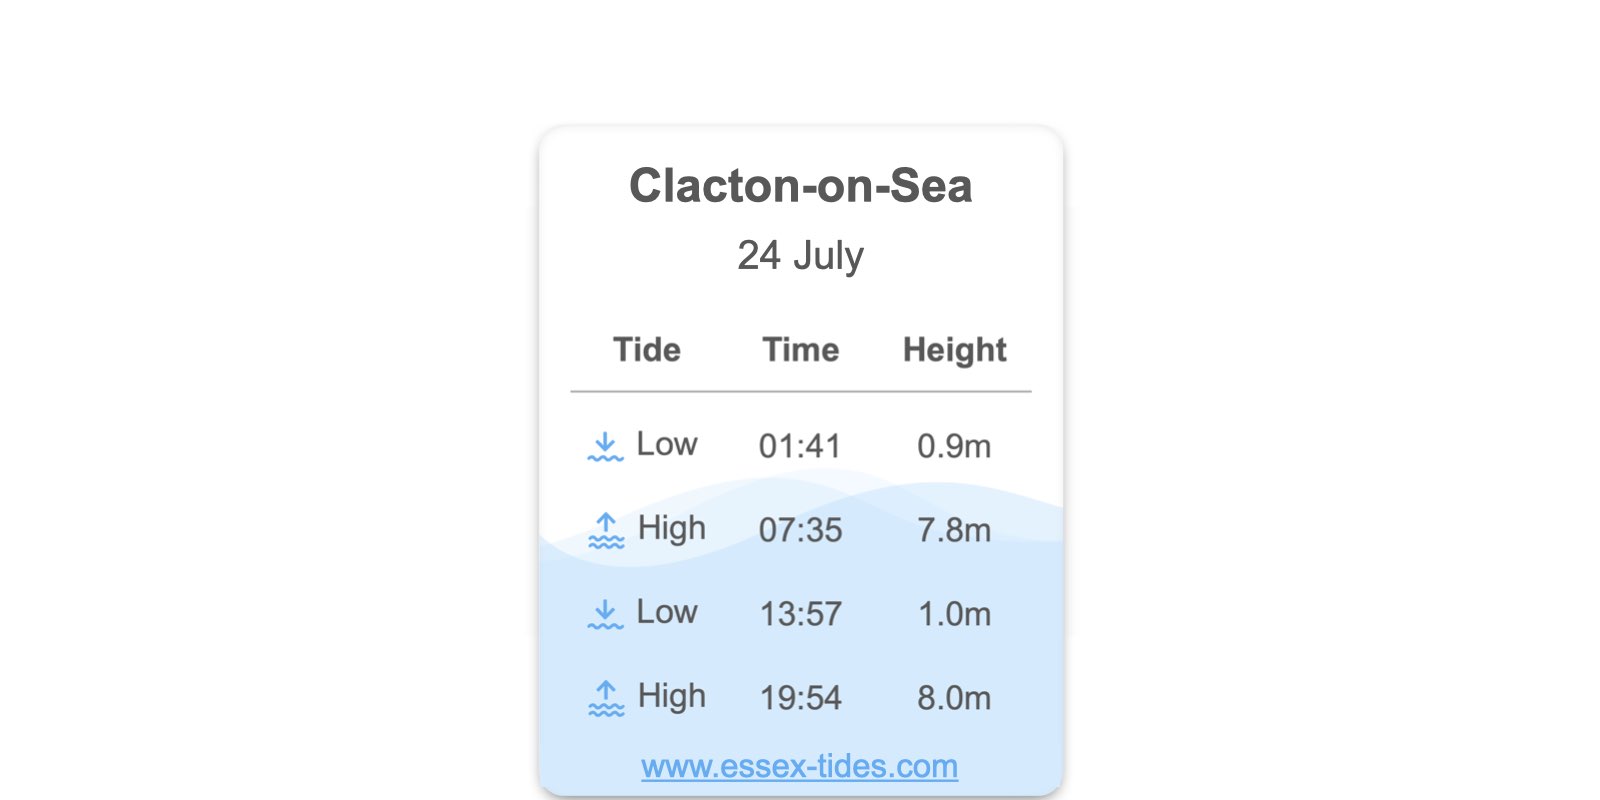Click the 0.9m height value

tap(954, 446)
